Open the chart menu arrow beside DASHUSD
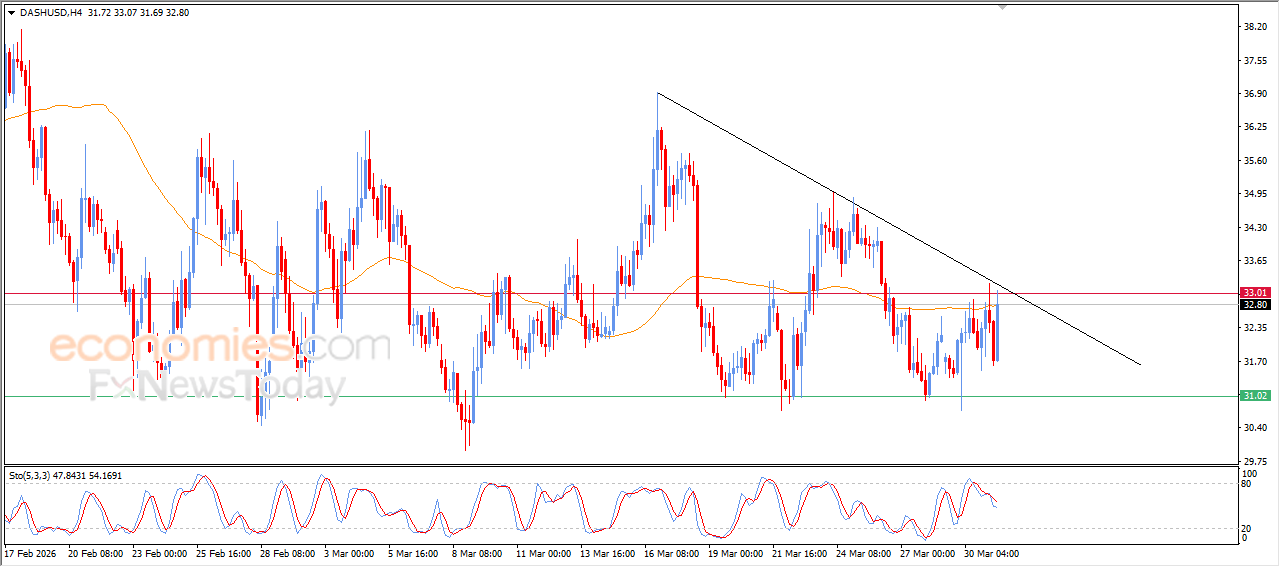 click(11, 13)
